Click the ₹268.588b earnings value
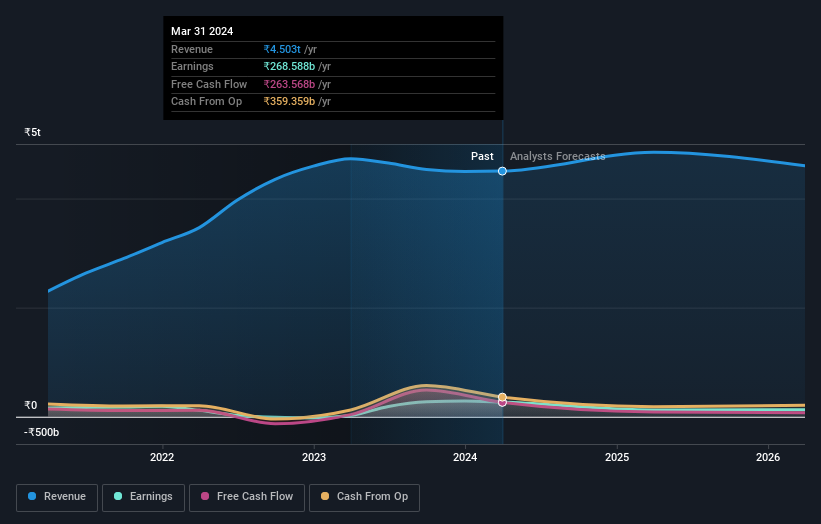This screenshot has width=821, height=524. click(x=290, y=66)
